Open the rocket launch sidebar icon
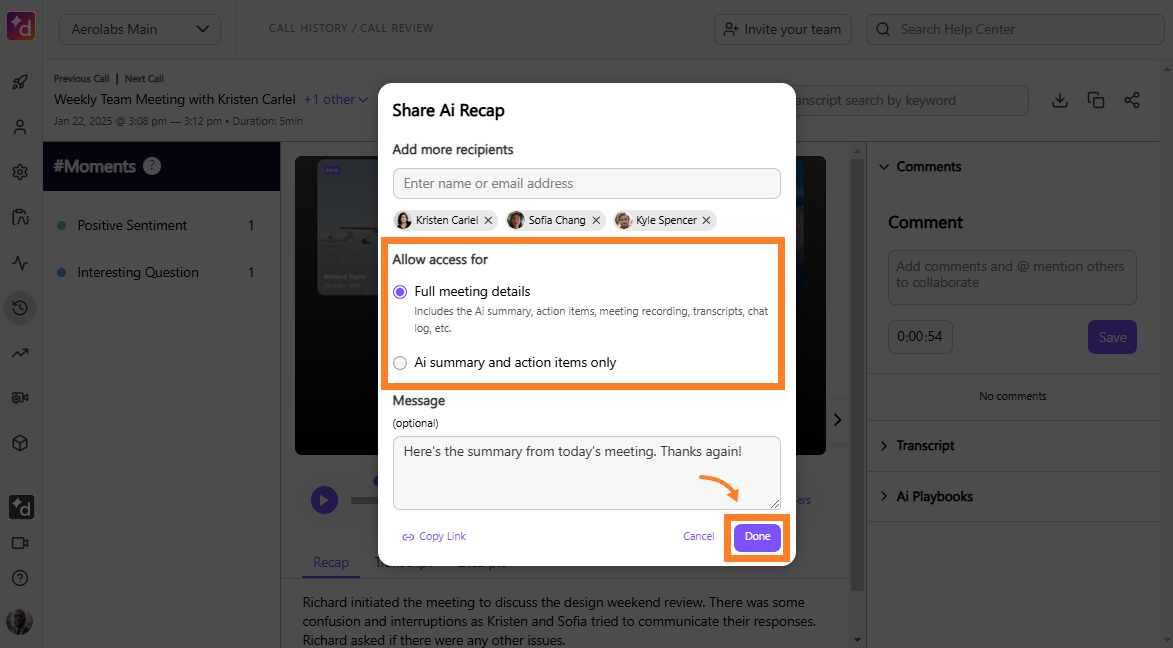Image resolution: width=1173 pixels, height=648 pixels. click(20, 82)
